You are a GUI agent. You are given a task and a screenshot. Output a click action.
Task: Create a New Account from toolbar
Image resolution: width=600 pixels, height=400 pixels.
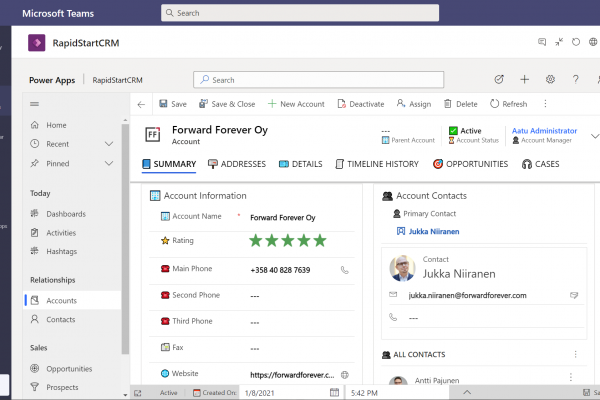(x=296, y=104)
